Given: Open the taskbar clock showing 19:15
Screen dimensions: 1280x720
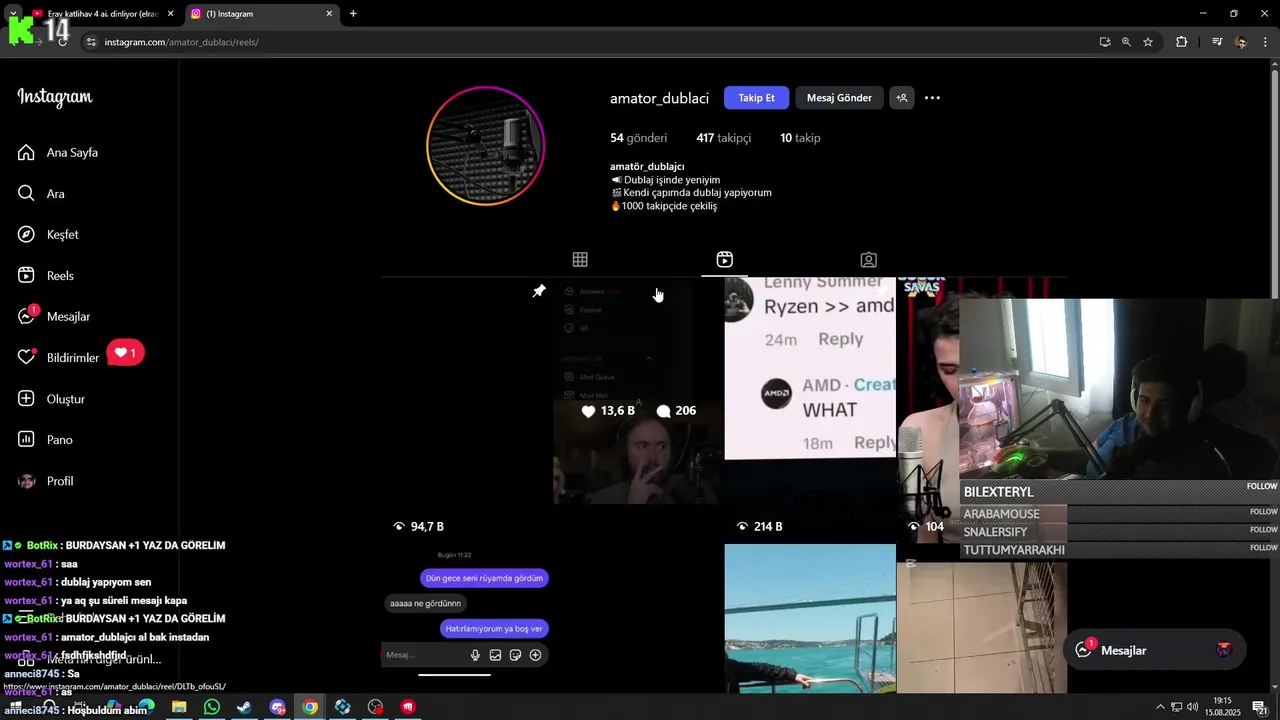Looking at the screenshot, I should click(1222, 707).
